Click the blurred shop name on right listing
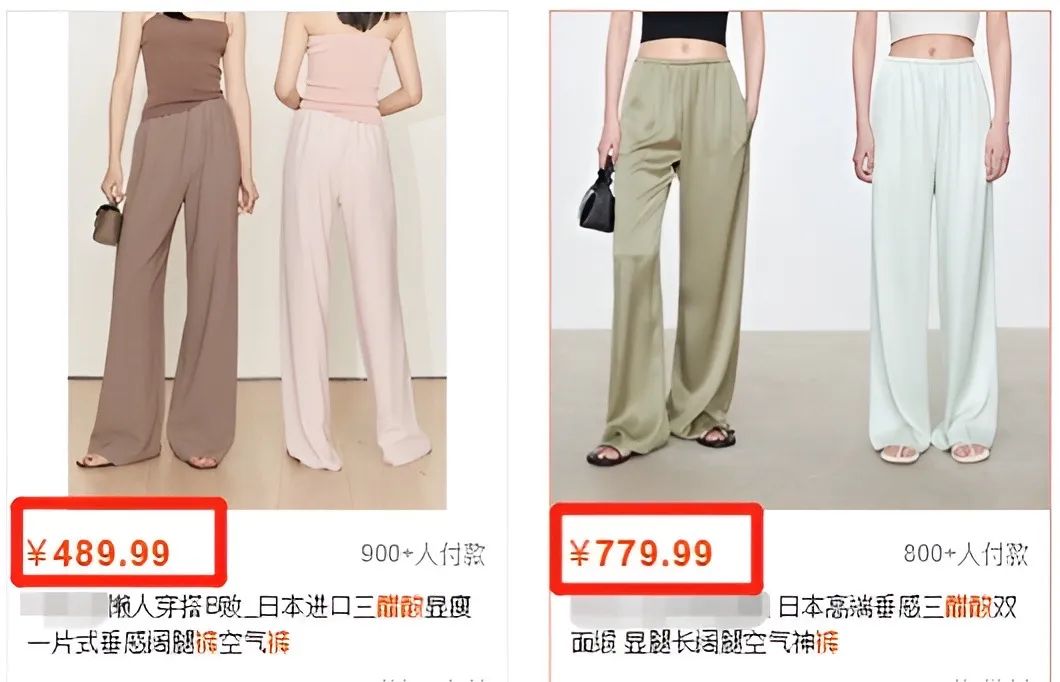1060x682 pixels. [x=670, y=606]
